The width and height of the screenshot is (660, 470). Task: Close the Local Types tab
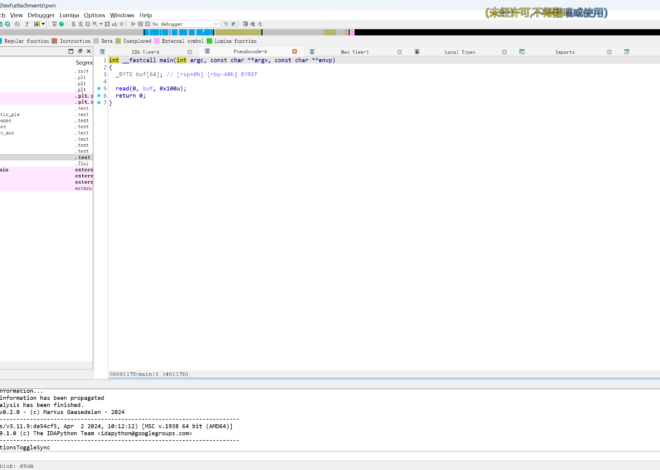click(504, 52)
